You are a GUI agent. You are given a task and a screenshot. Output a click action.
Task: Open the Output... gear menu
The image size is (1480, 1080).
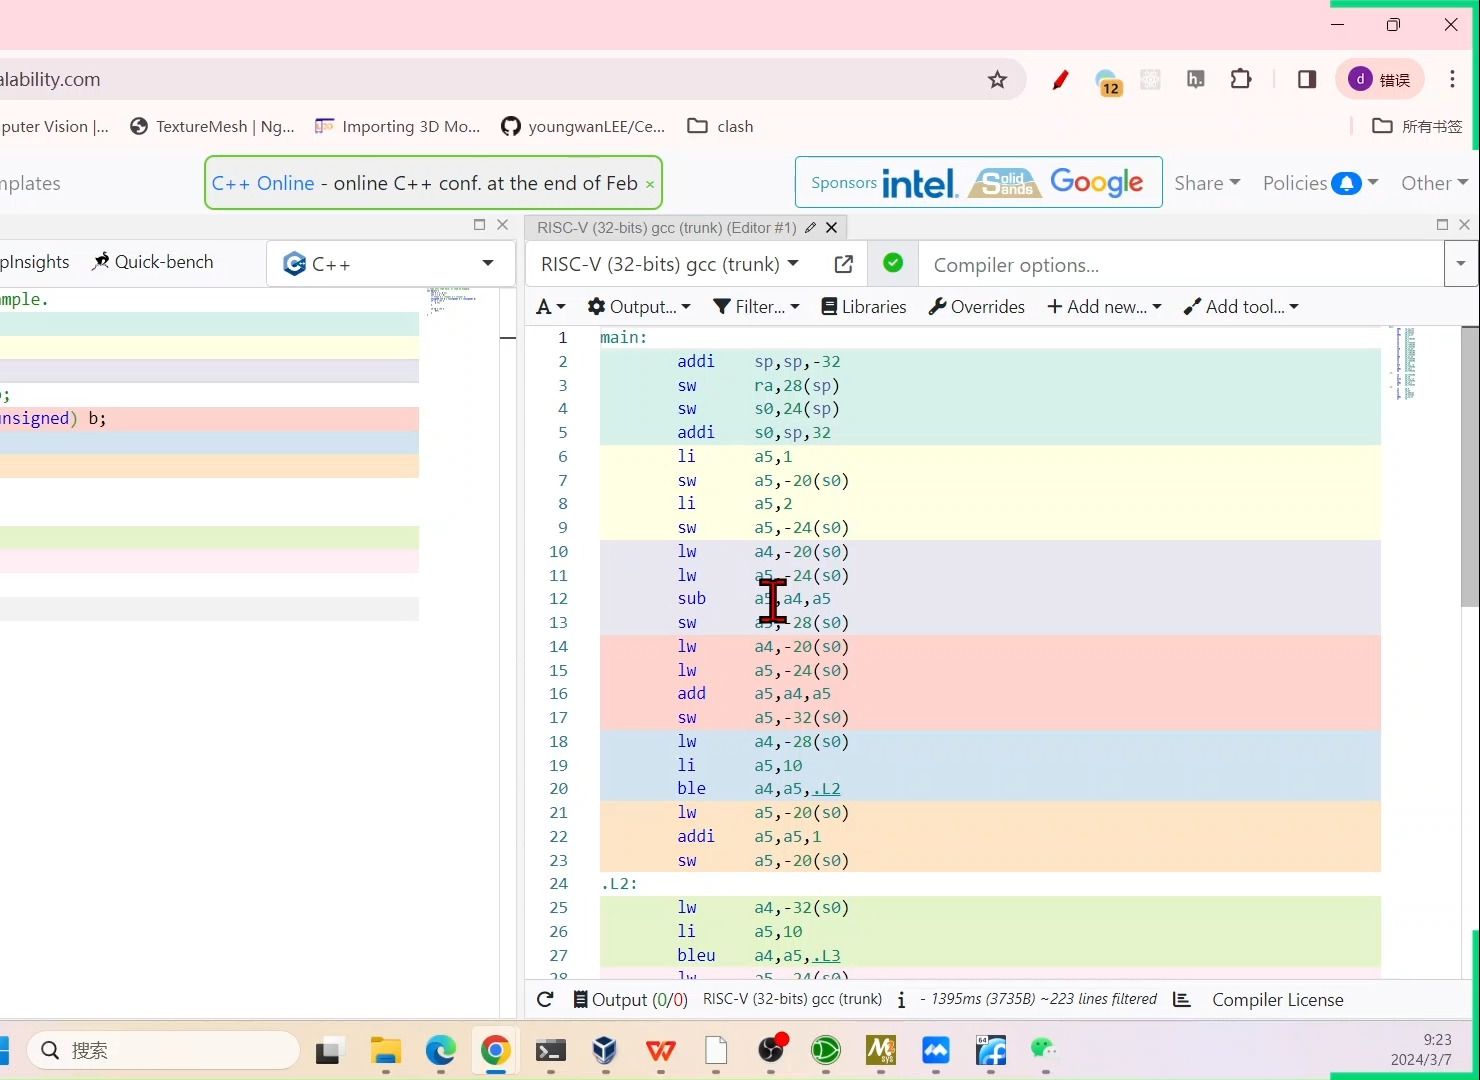click(639, 307)
